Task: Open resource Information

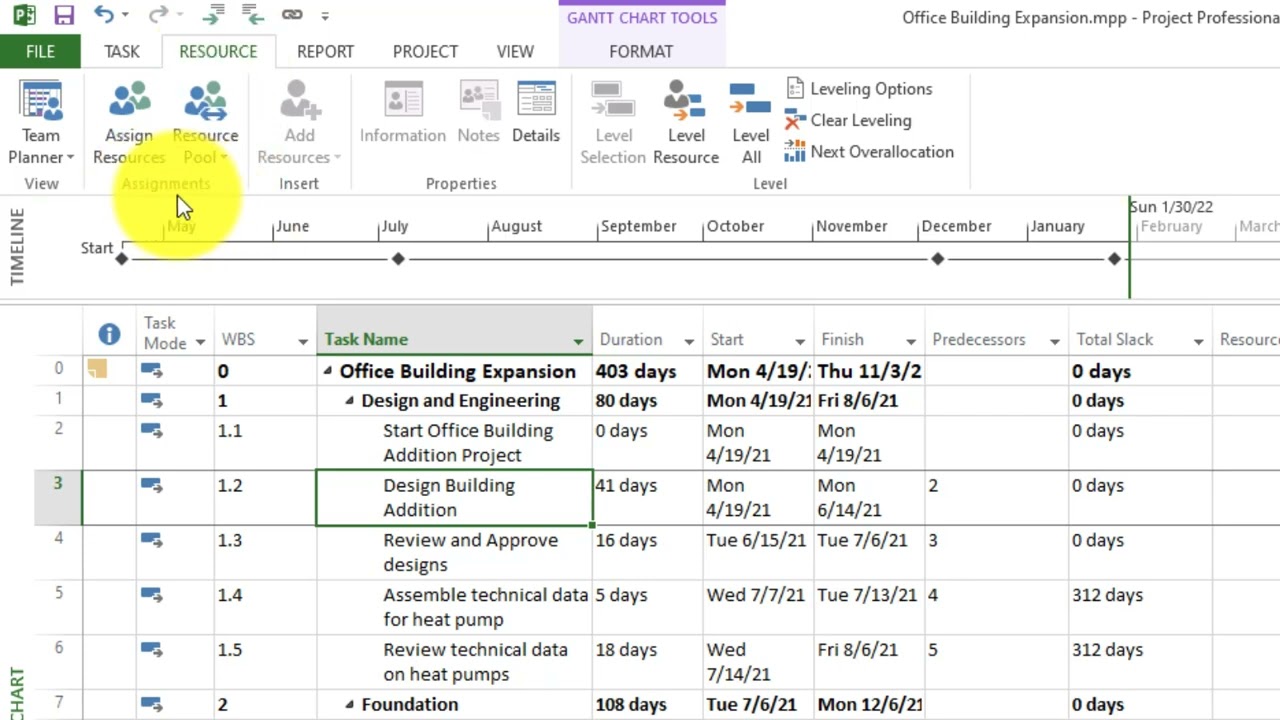Action: [x=403, y=113]
